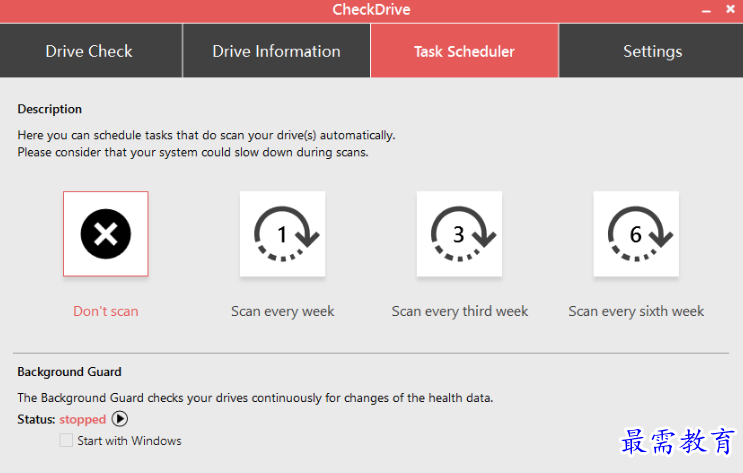Click the Scan every third week label
This screenshot has width=743, height=473.
point(460,311)
